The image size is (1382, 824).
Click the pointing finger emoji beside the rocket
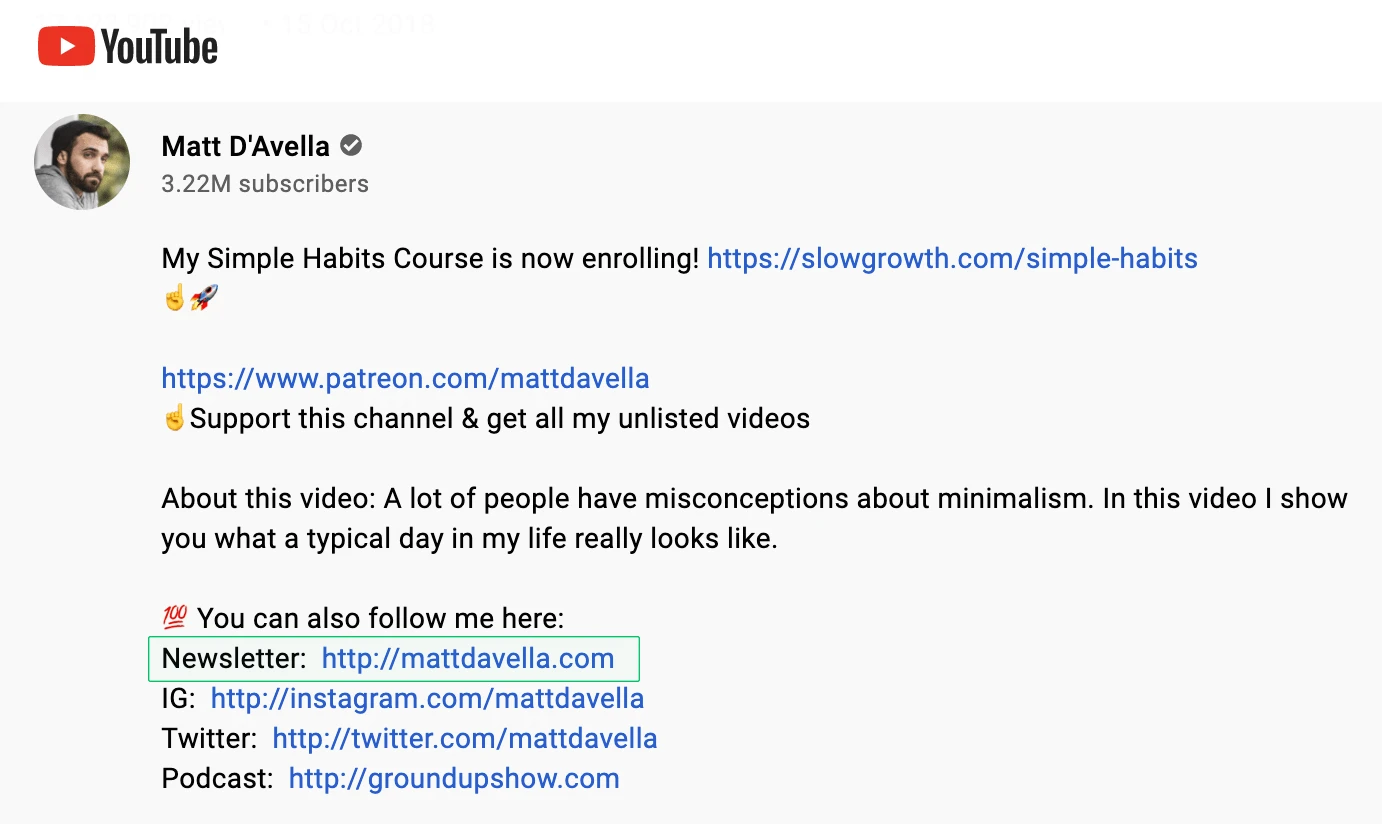(x=174, y=298)
